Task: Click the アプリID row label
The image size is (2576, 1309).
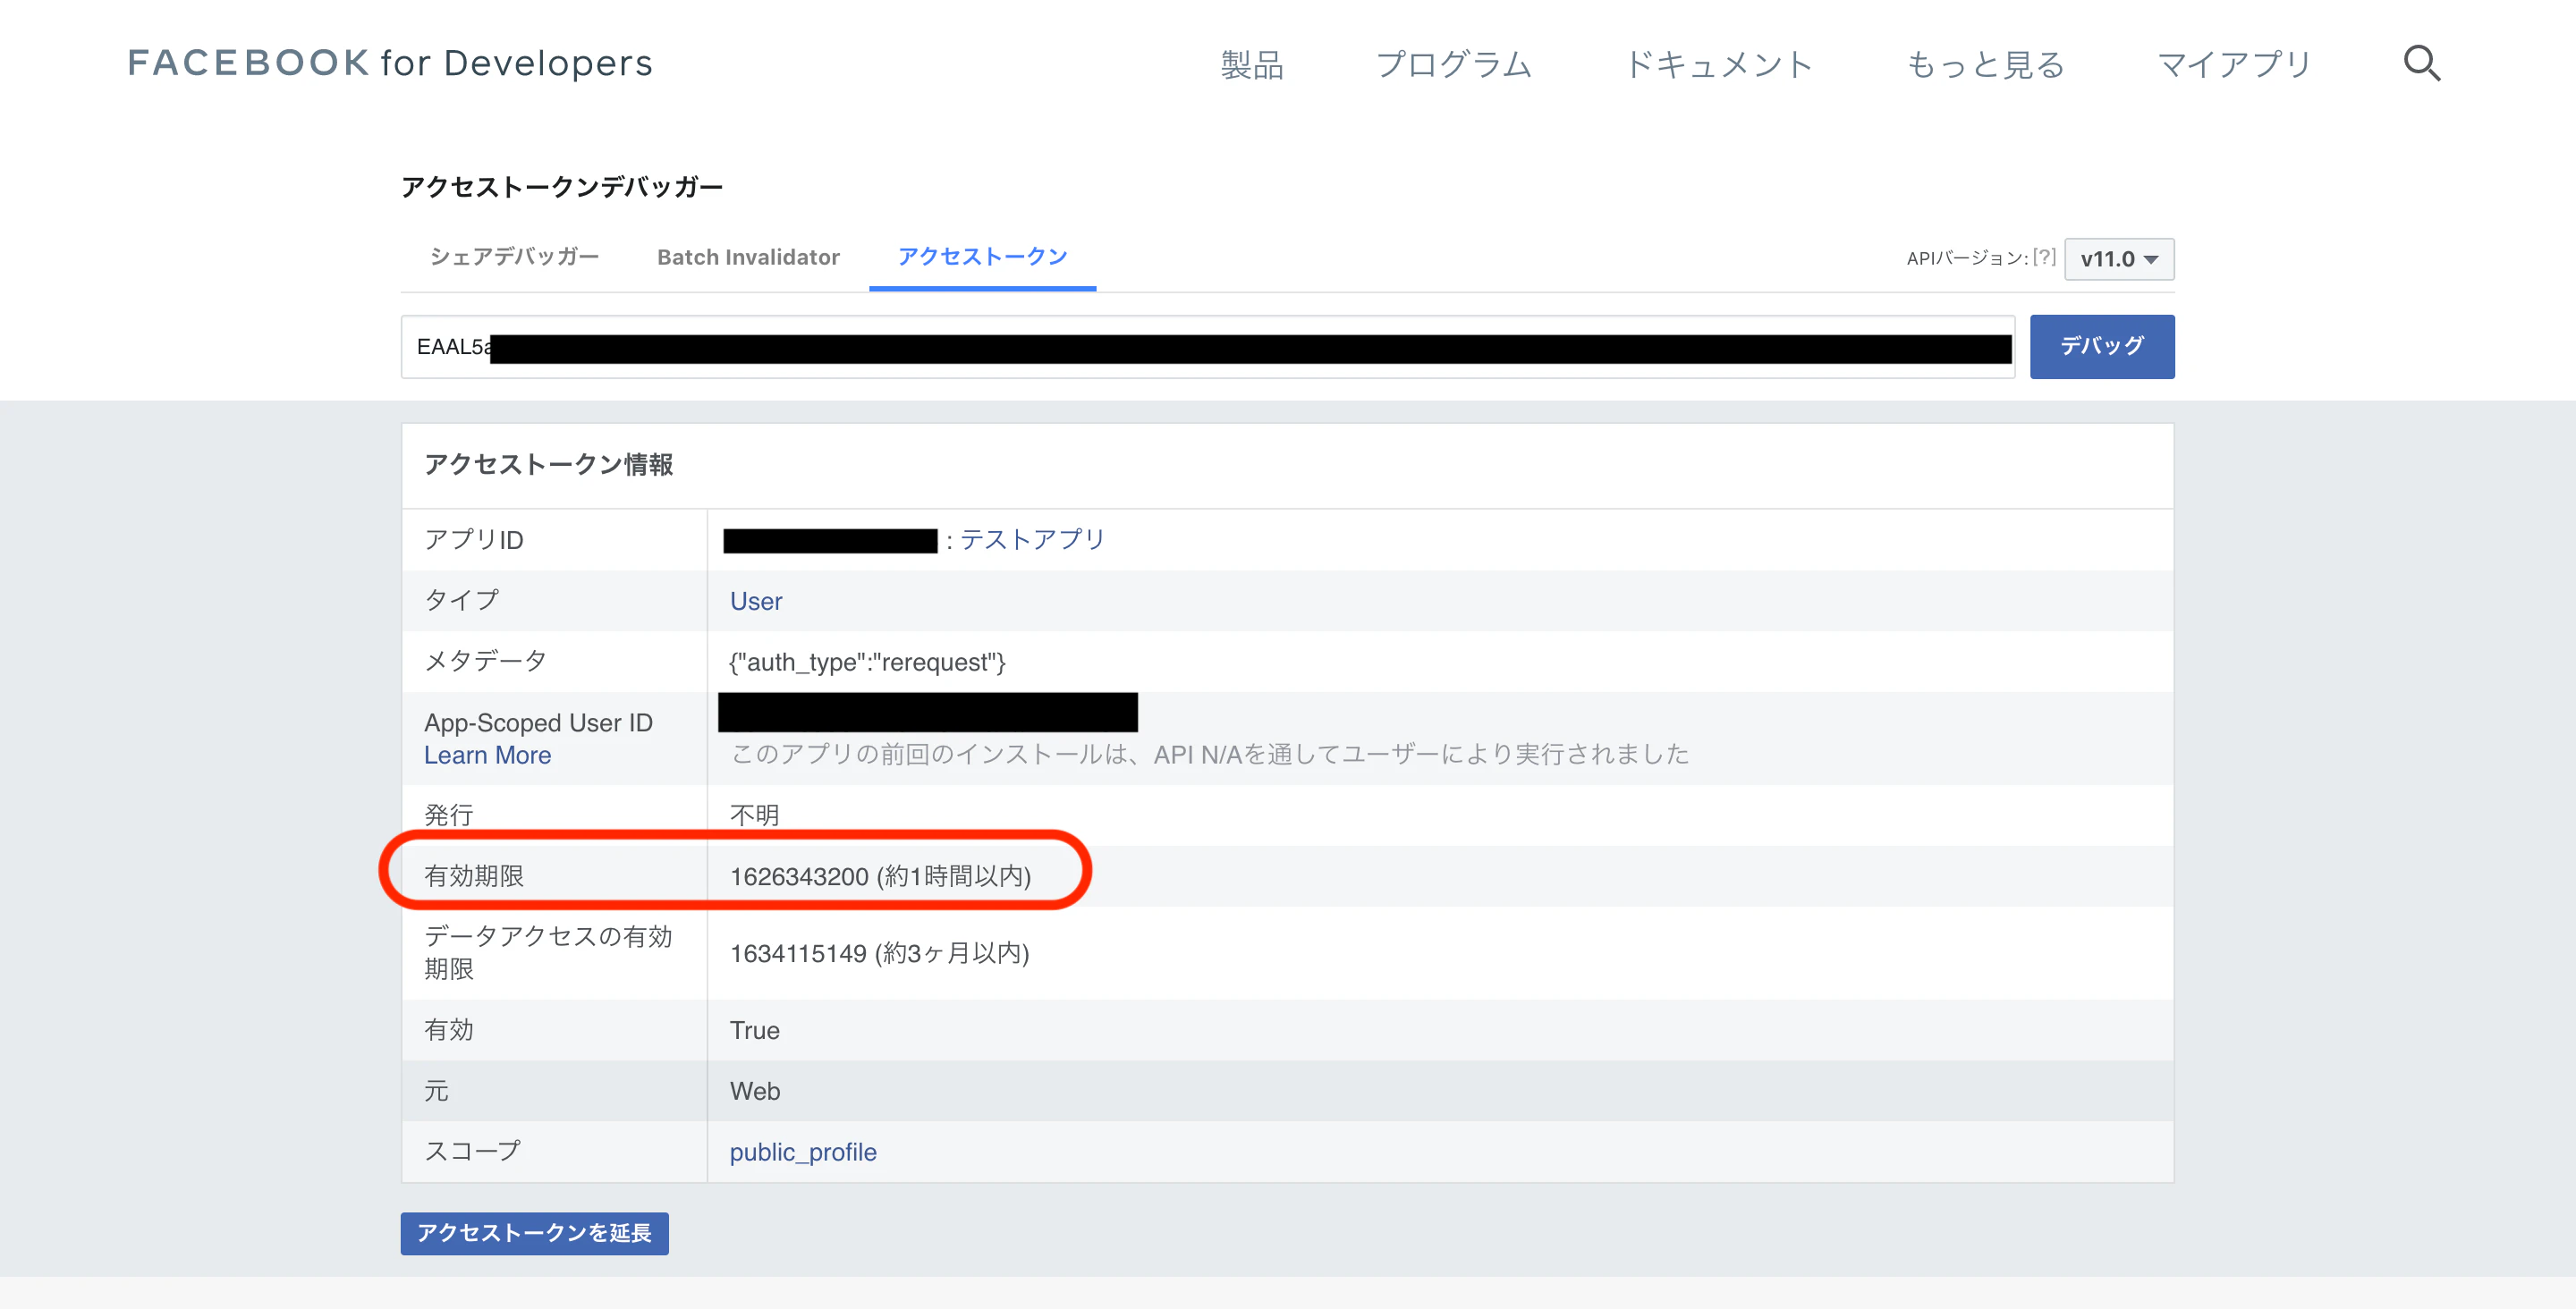Action: coord(474,540)
